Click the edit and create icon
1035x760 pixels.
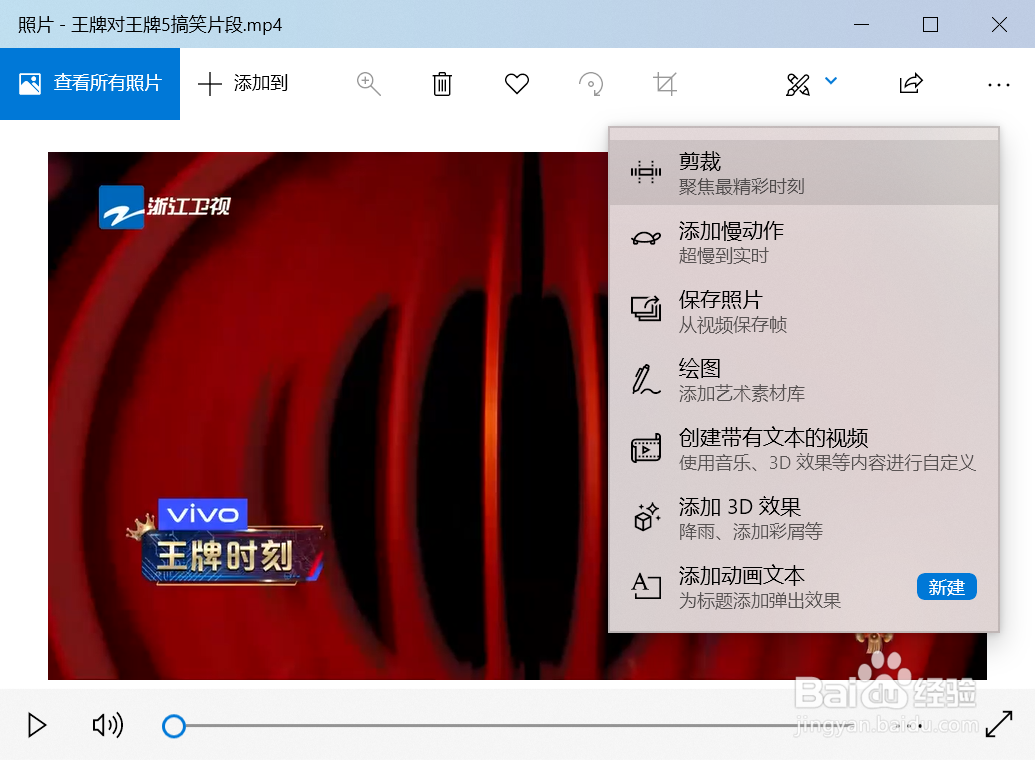pyautogui.click(x=797, y=84)
